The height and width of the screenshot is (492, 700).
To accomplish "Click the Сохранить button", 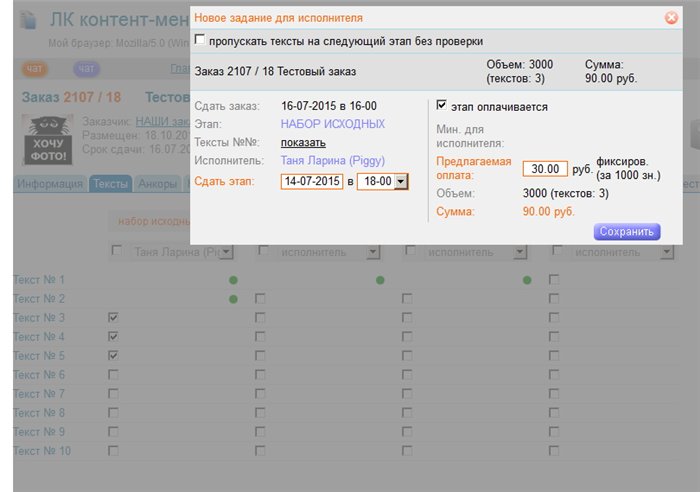I will point(627,232).
